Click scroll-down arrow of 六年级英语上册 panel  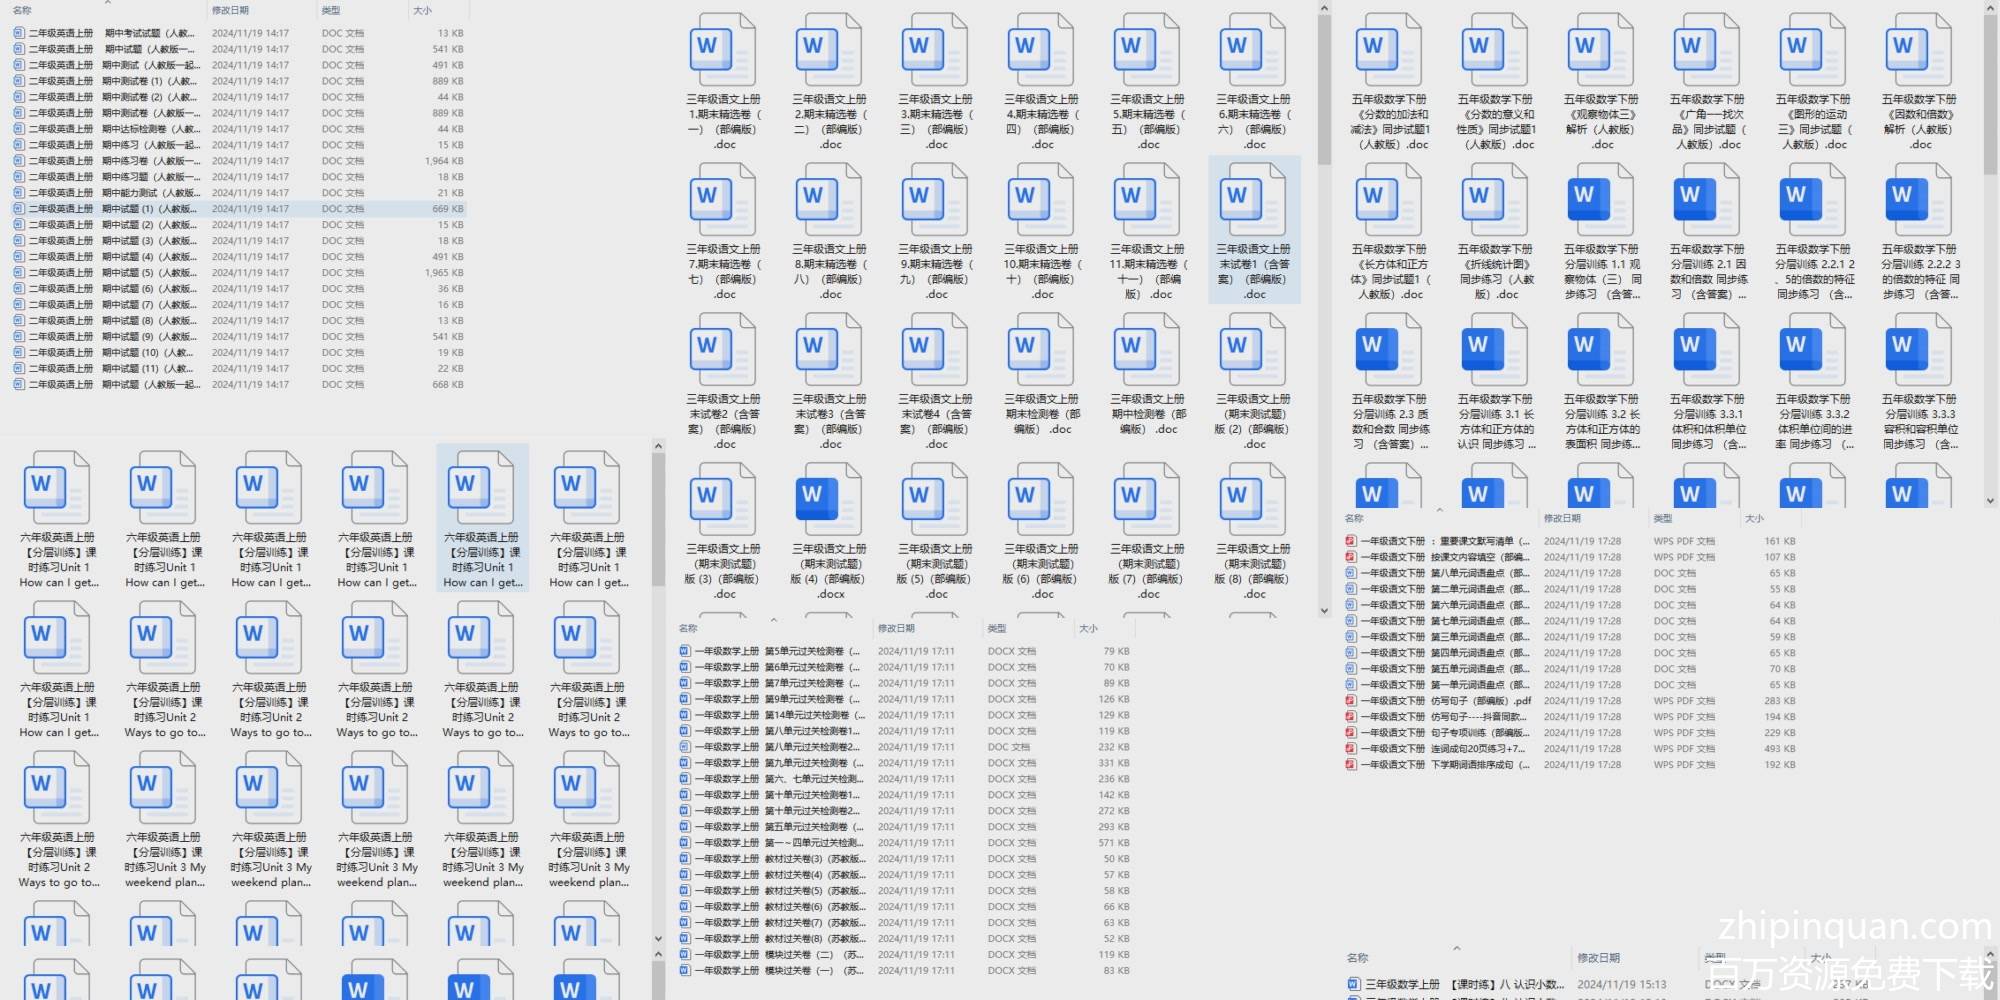coord(658,938)
